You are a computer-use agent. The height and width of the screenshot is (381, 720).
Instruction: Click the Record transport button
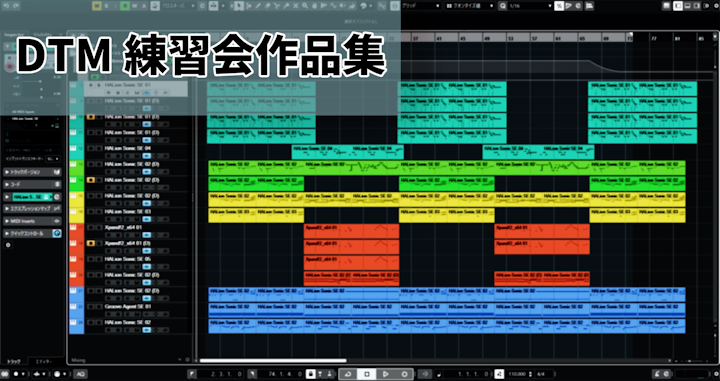(x=404, y=374)
